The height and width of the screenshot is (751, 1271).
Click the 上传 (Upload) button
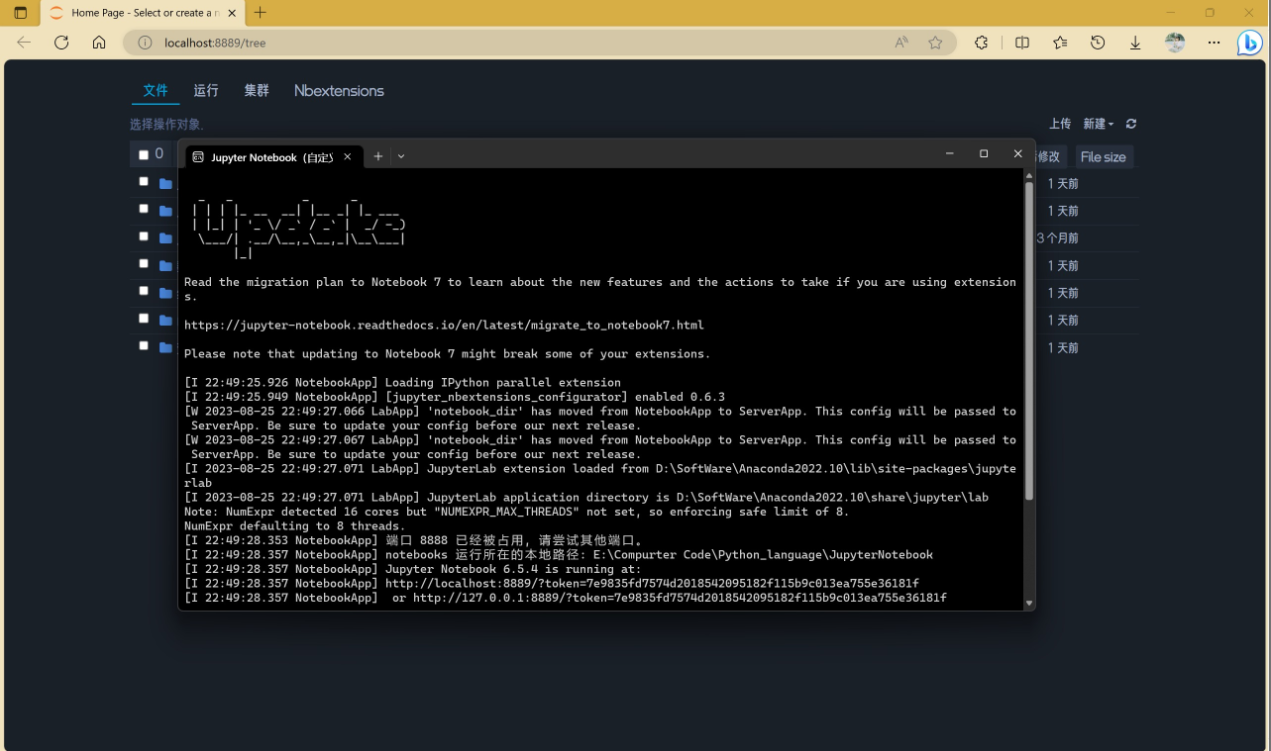[x=1059, y=124]
